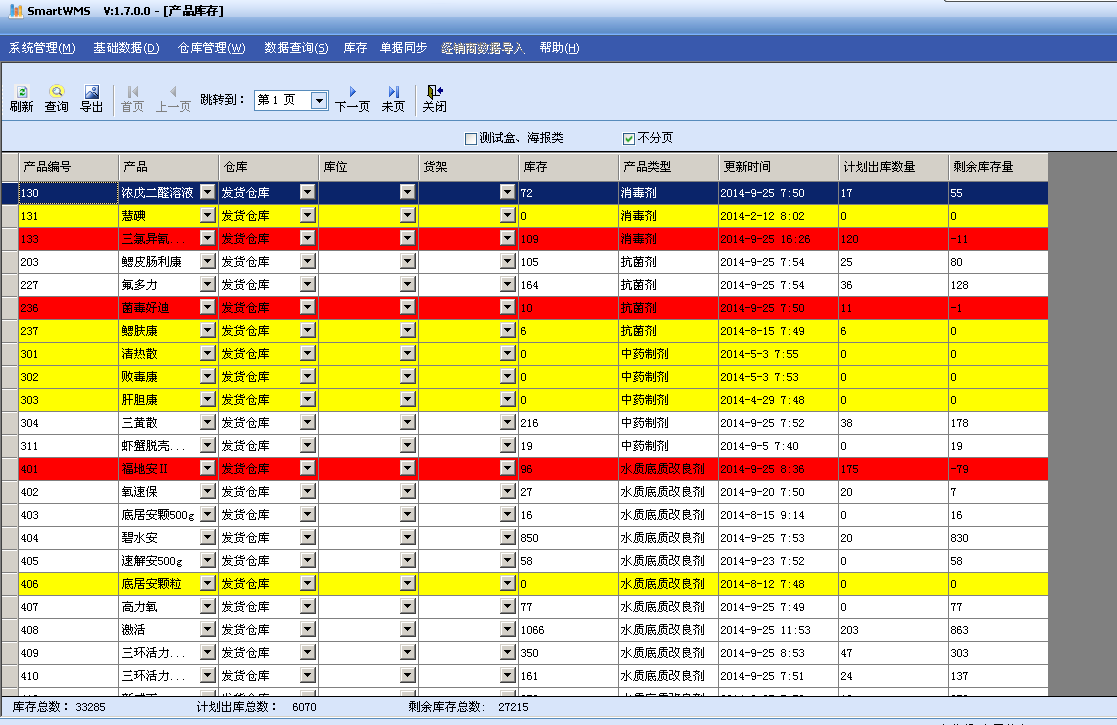Sort by 库存 column header
The image size is (1117, 725).
click(568, 167)
